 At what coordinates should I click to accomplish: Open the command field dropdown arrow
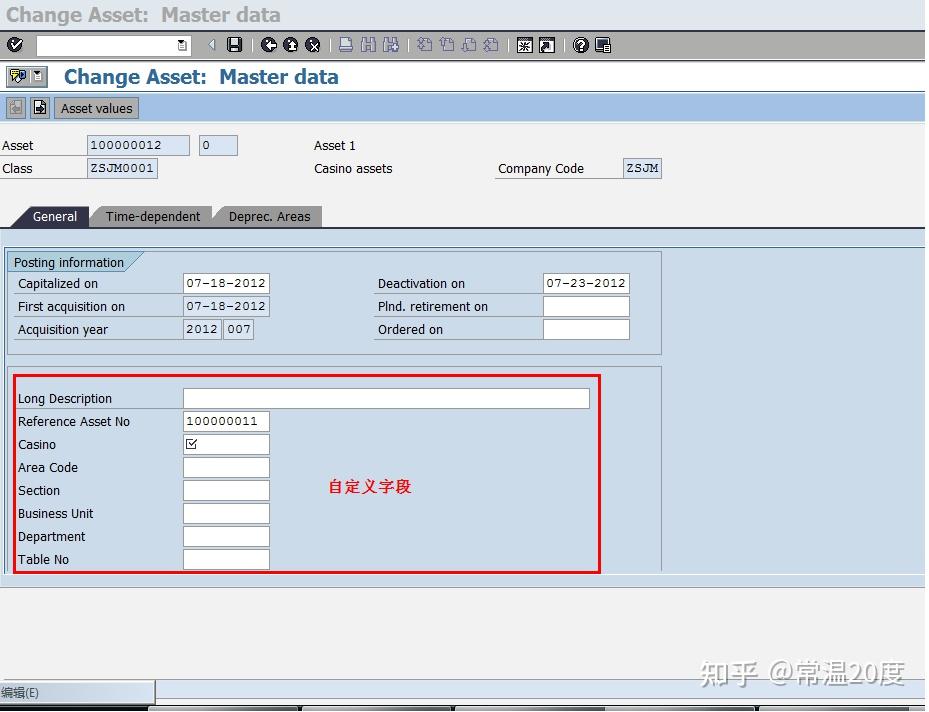180,45
